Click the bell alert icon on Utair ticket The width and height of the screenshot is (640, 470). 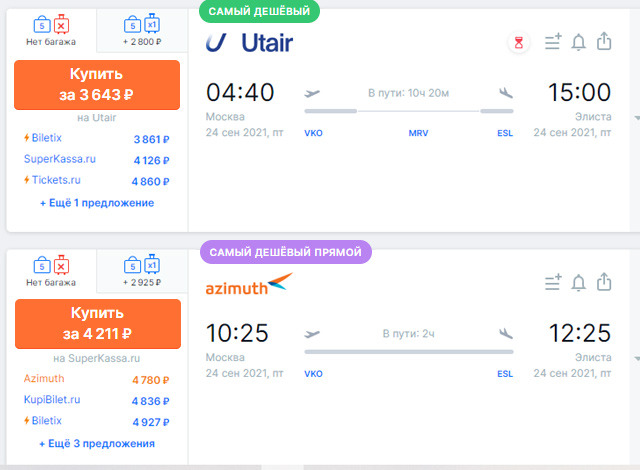[x=578, y=42]
